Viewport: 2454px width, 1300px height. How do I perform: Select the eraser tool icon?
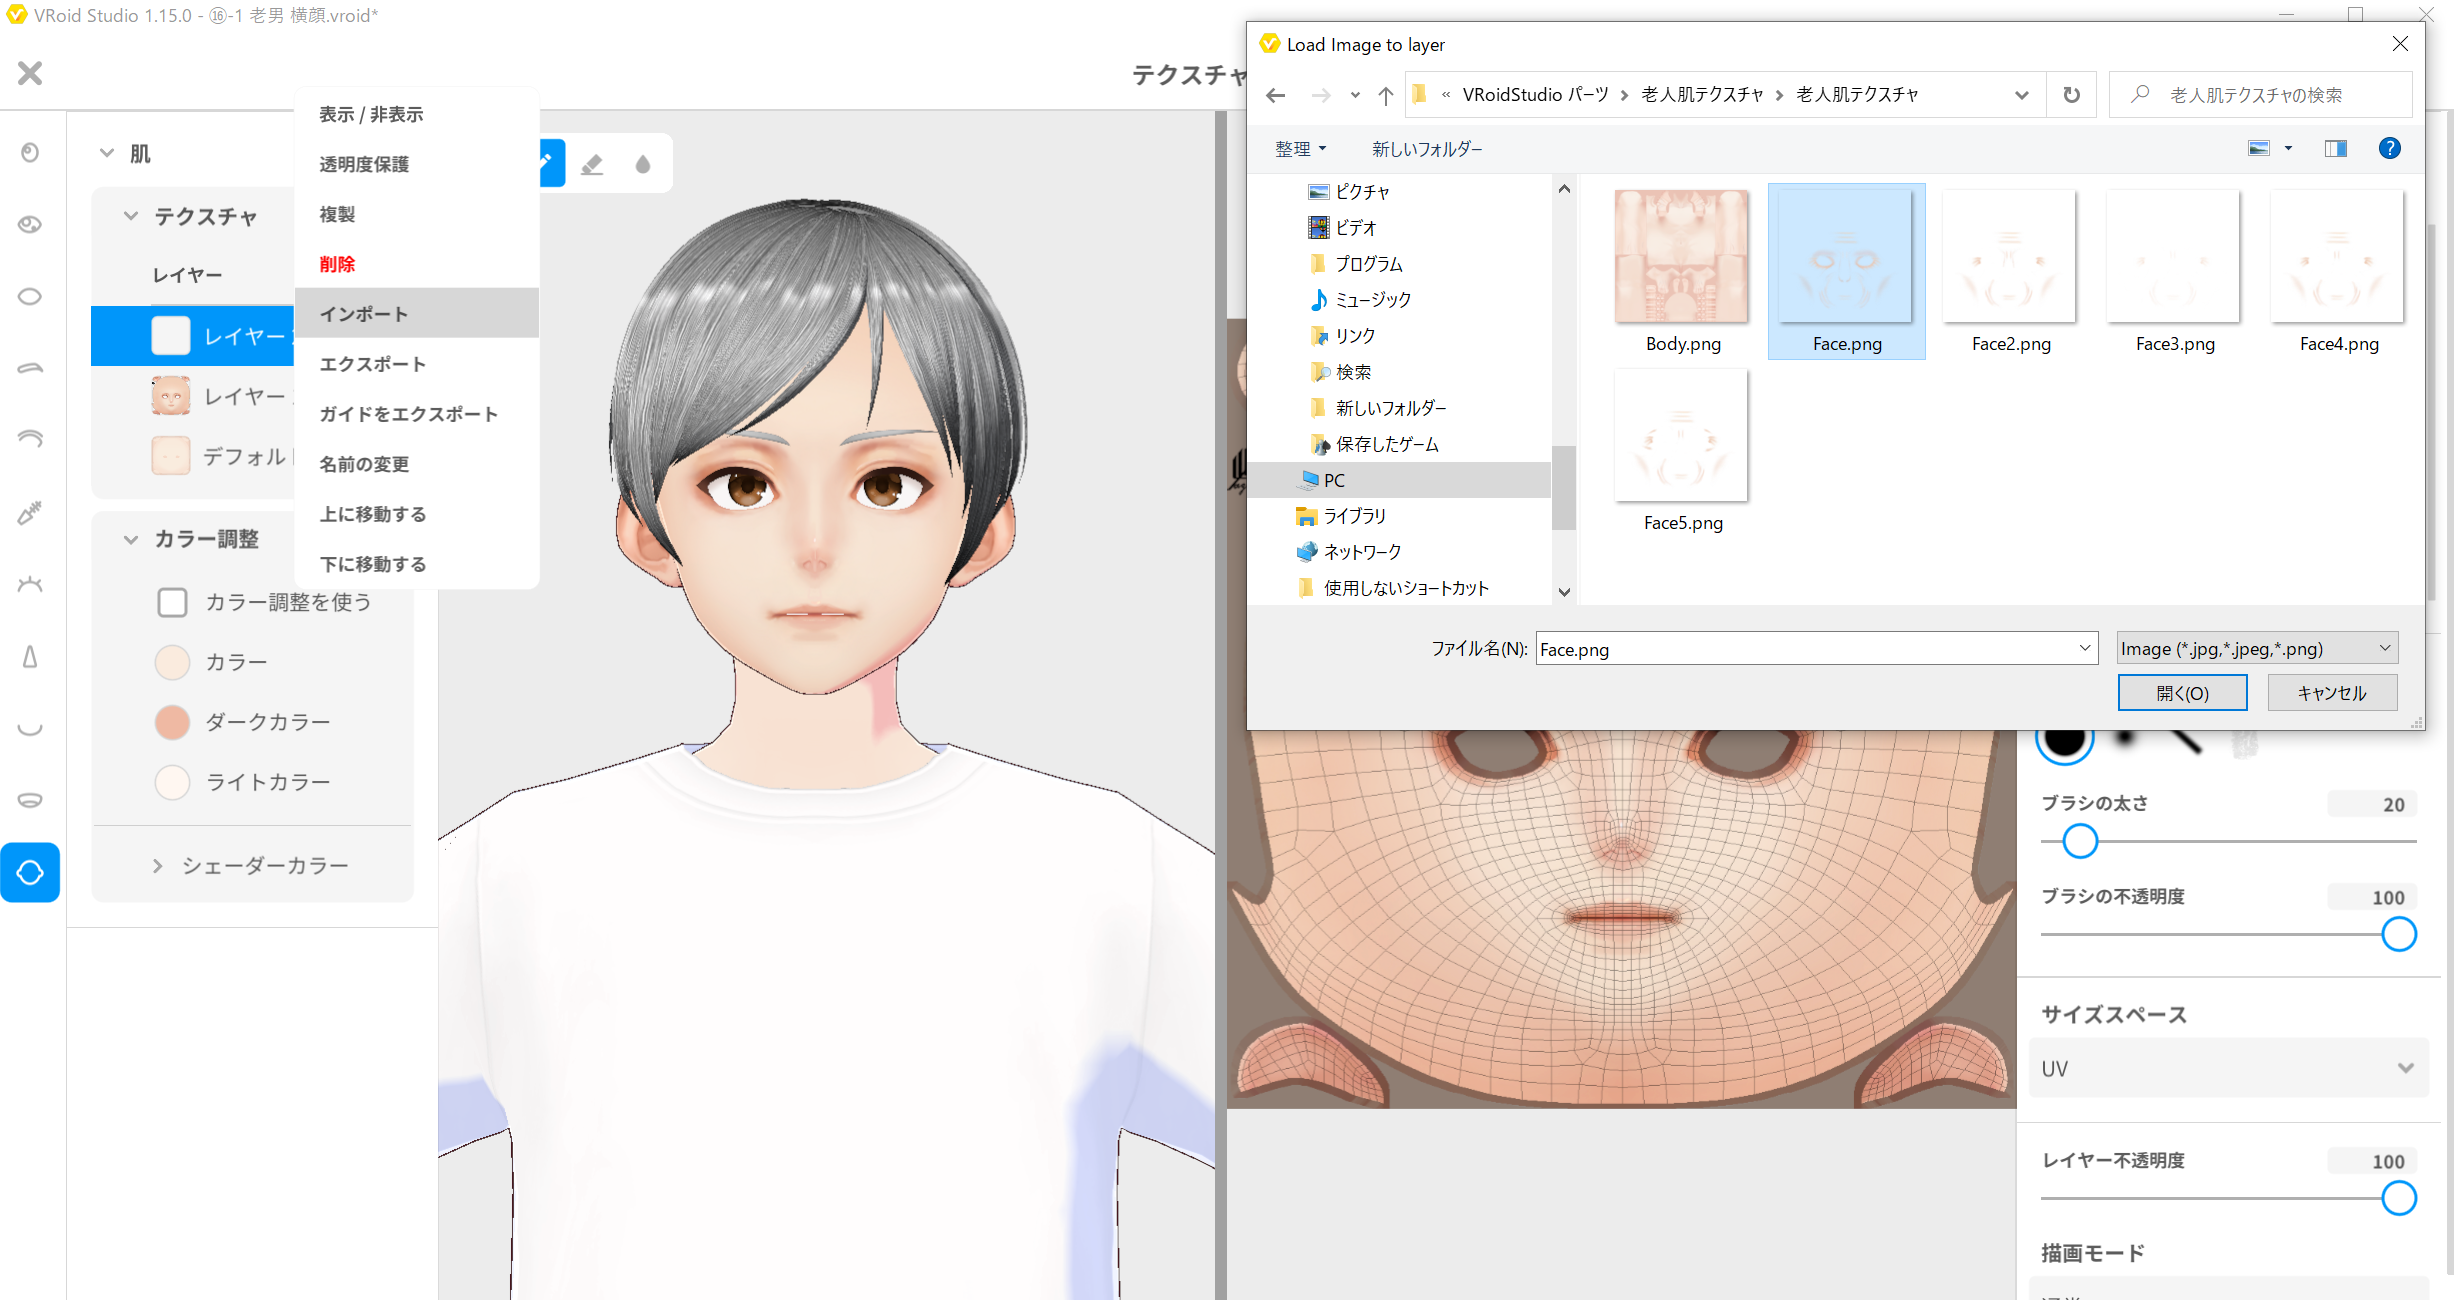[592, 163]
